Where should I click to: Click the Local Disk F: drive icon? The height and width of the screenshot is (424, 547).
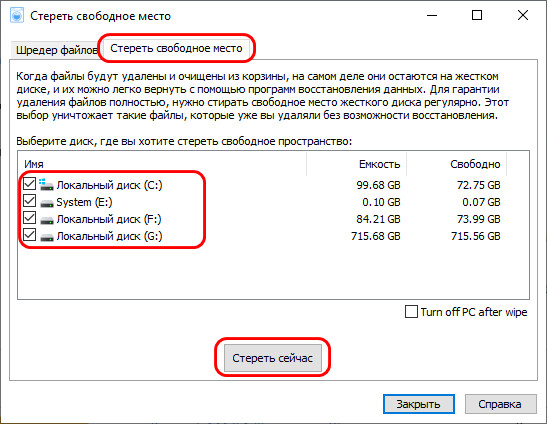pos(47,220)
